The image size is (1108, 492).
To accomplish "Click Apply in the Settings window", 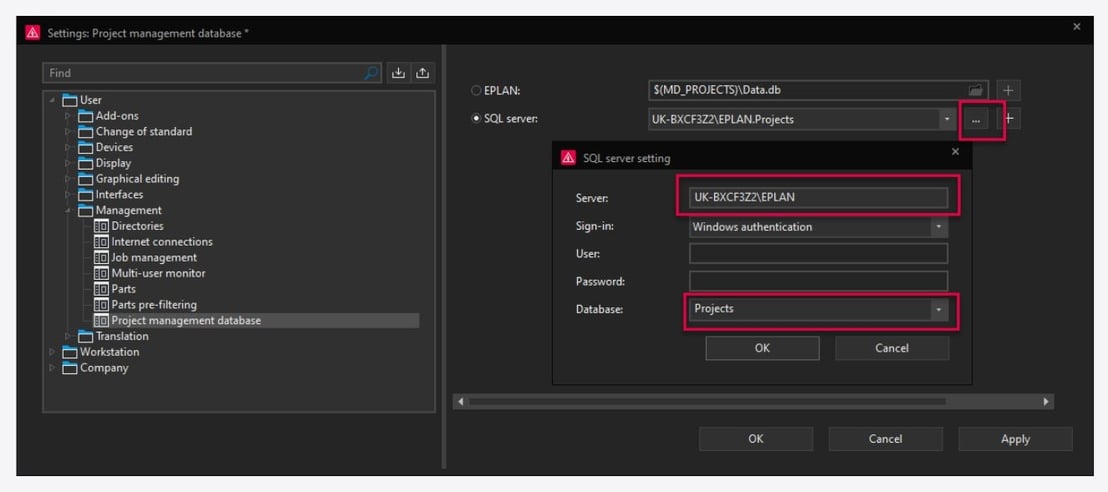I will click(1015, 439).
